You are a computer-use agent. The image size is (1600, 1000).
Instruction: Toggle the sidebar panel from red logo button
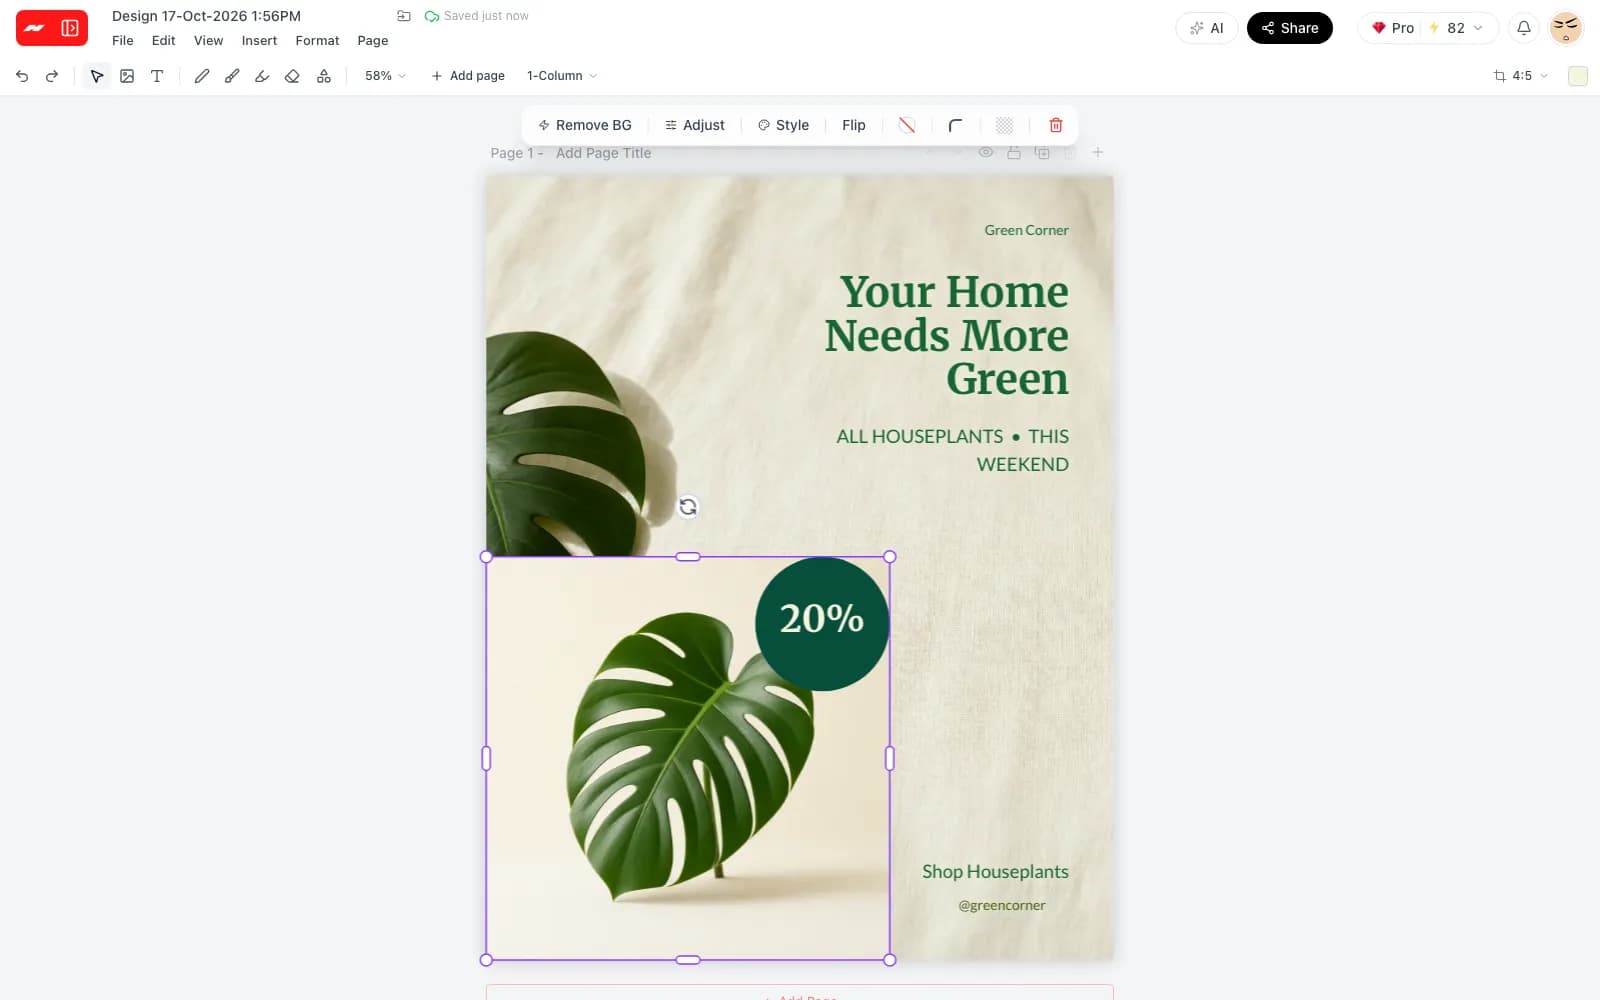pos(70,28)
